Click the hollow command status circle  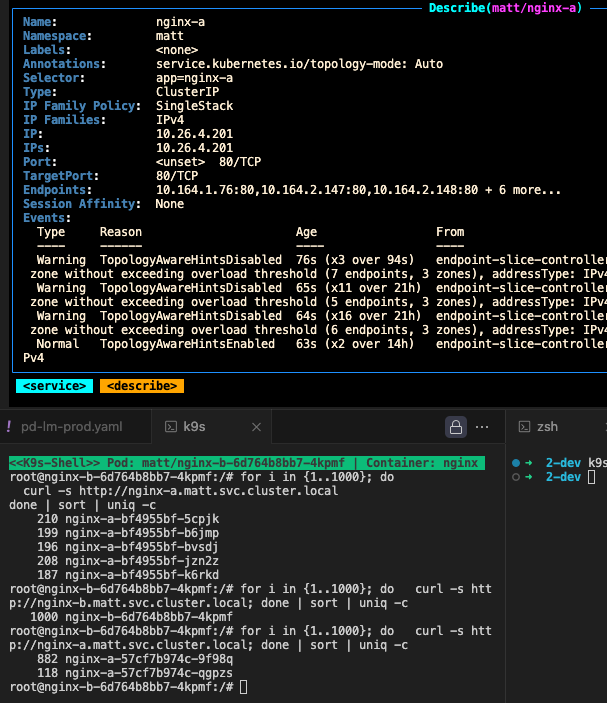pyautogui.click(x=515, y=477)
